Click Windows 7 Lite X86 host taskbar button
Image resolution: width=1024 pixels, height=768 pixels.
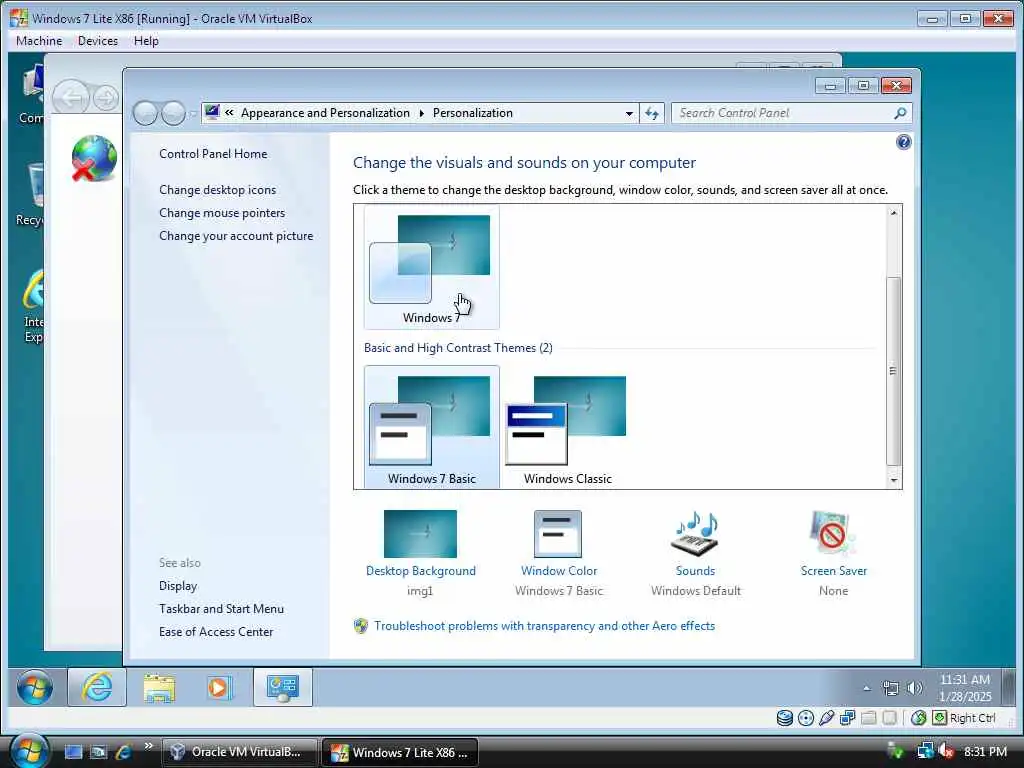click(x=400, y=752)
